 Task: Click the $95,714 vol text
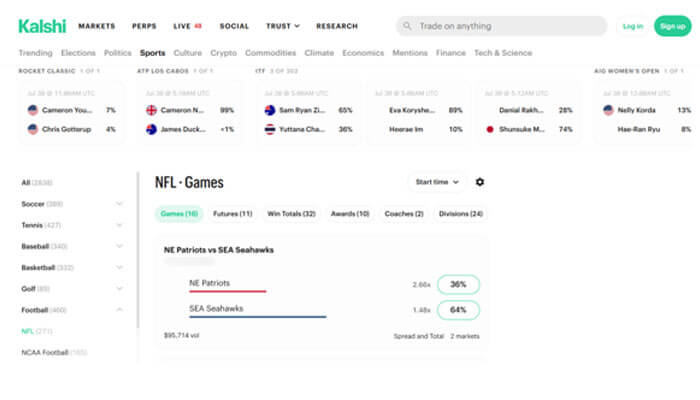coord(181,335)
